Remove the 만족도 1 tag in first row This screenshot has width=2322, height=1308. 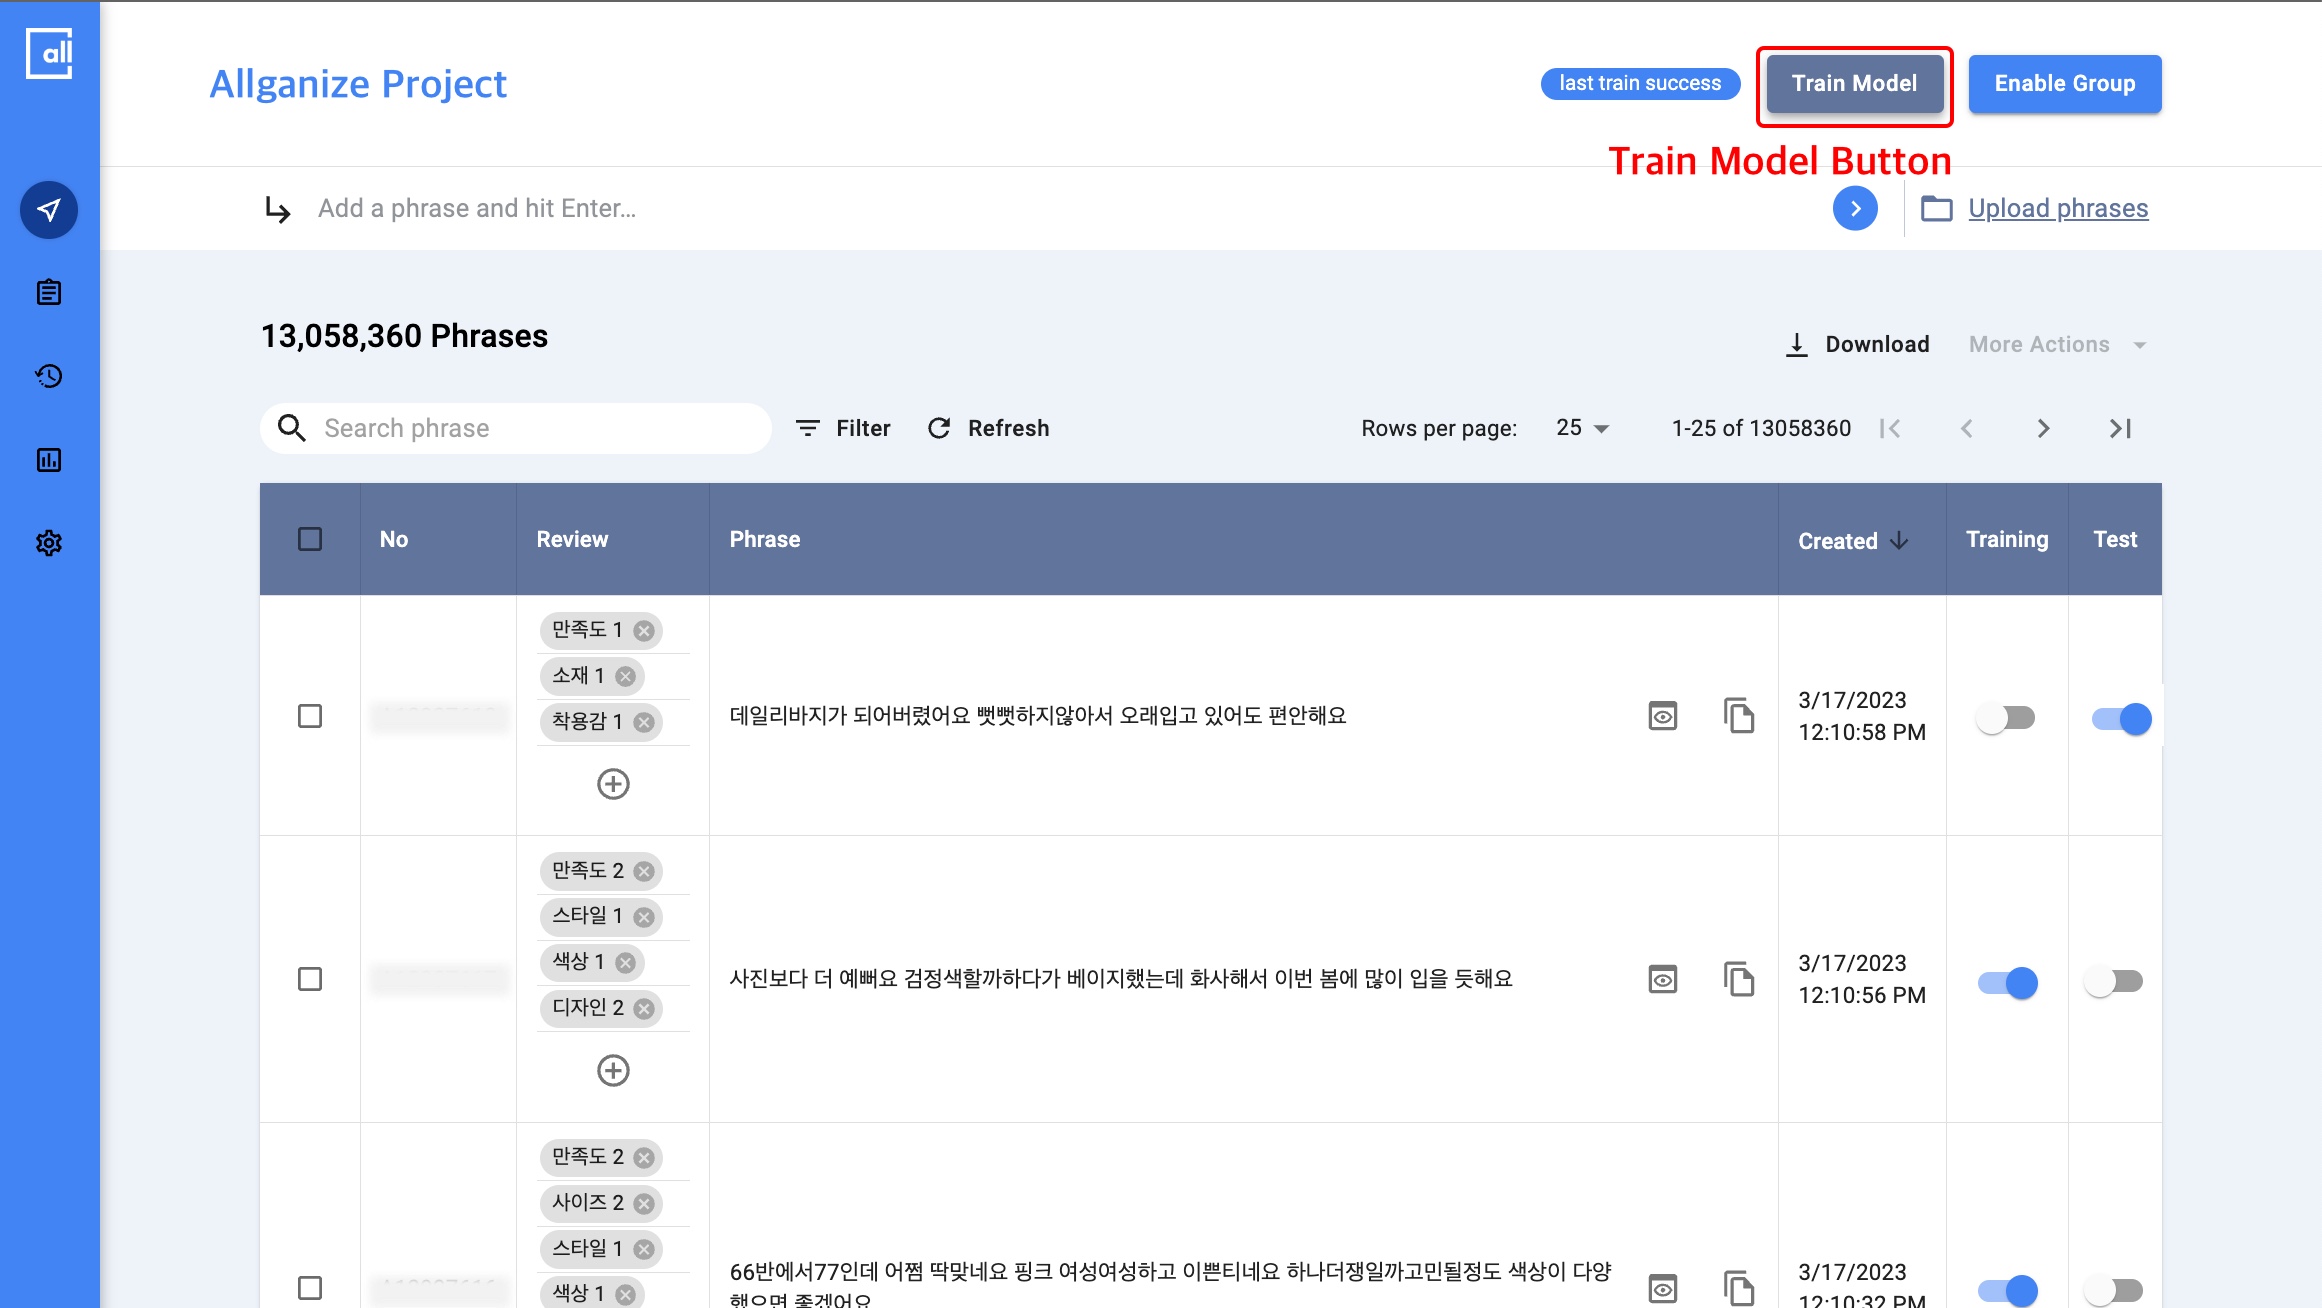click(644, 631)
